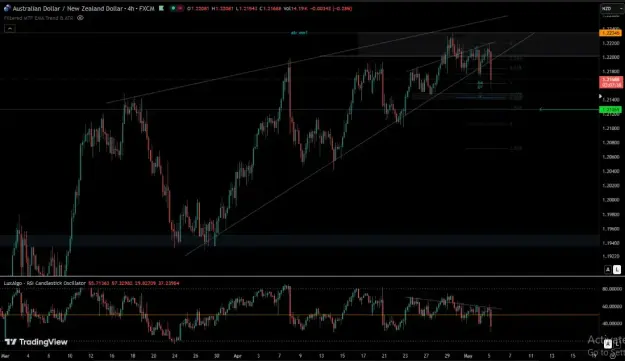Click the 60.00000 RSI axis label
The image size is (625, 361).
pos(611,306)
